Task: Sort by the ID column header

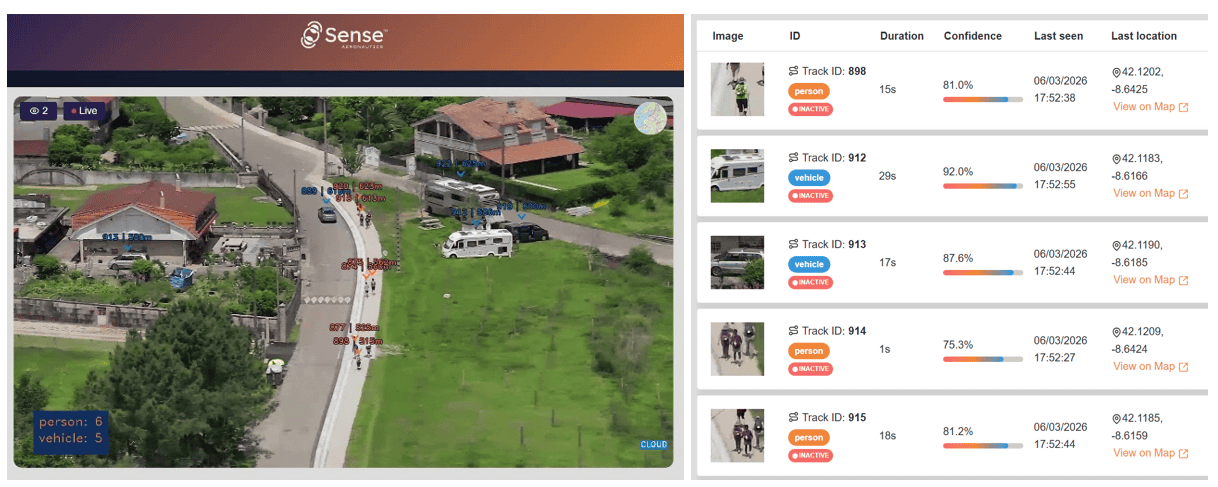Action: tap(795, 36)
